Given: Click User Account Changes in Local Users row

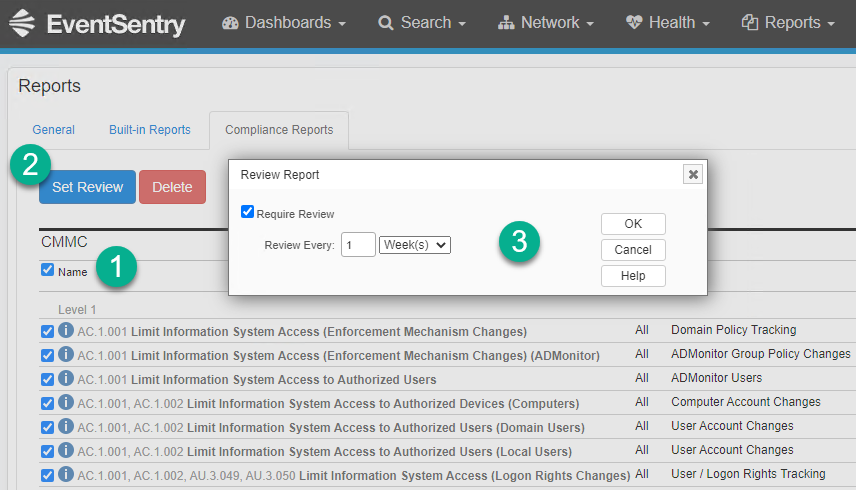Looking at the screenshot, I should [732, 450].
